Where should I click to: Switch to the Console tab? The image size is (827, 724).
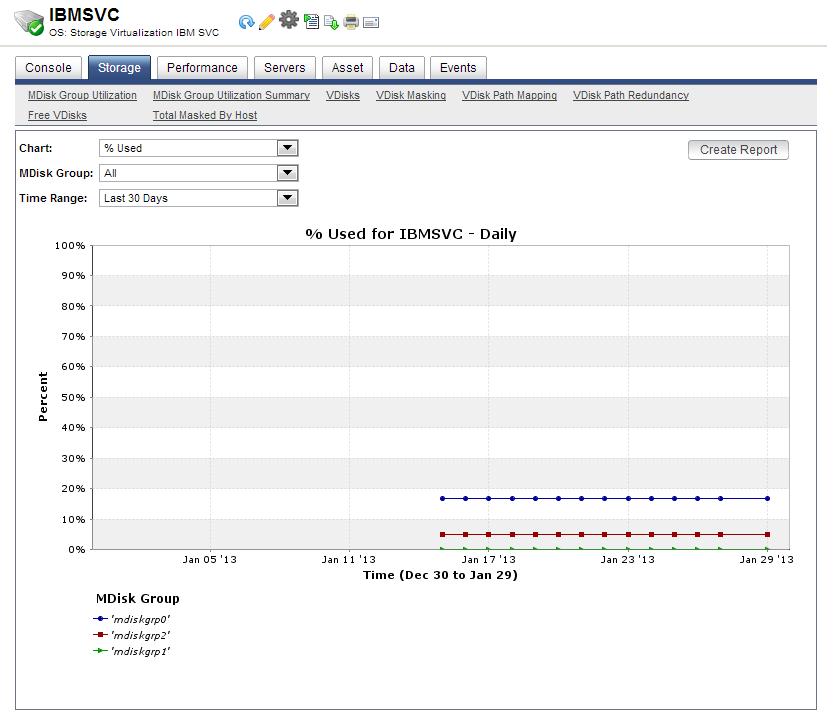(x=48, y=67)
